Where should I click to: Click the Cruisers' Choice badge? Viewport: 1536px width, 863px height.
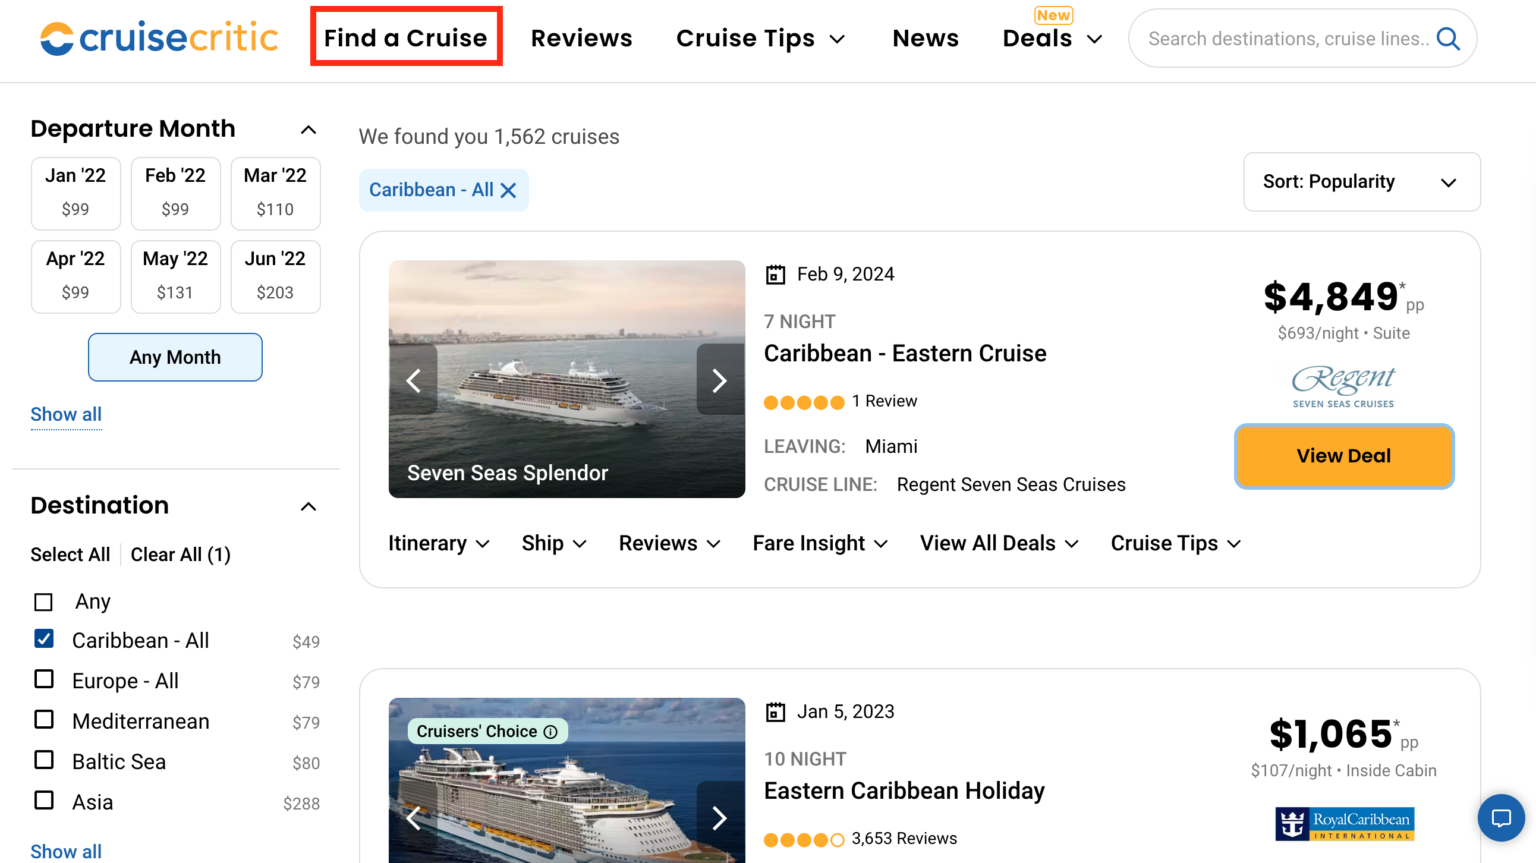(488, 732)
